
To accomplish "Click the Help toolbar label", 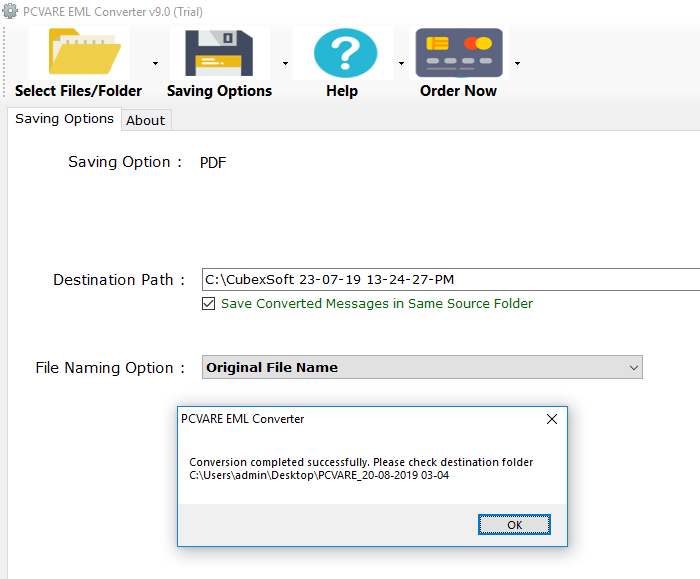I will pos(342,91).
